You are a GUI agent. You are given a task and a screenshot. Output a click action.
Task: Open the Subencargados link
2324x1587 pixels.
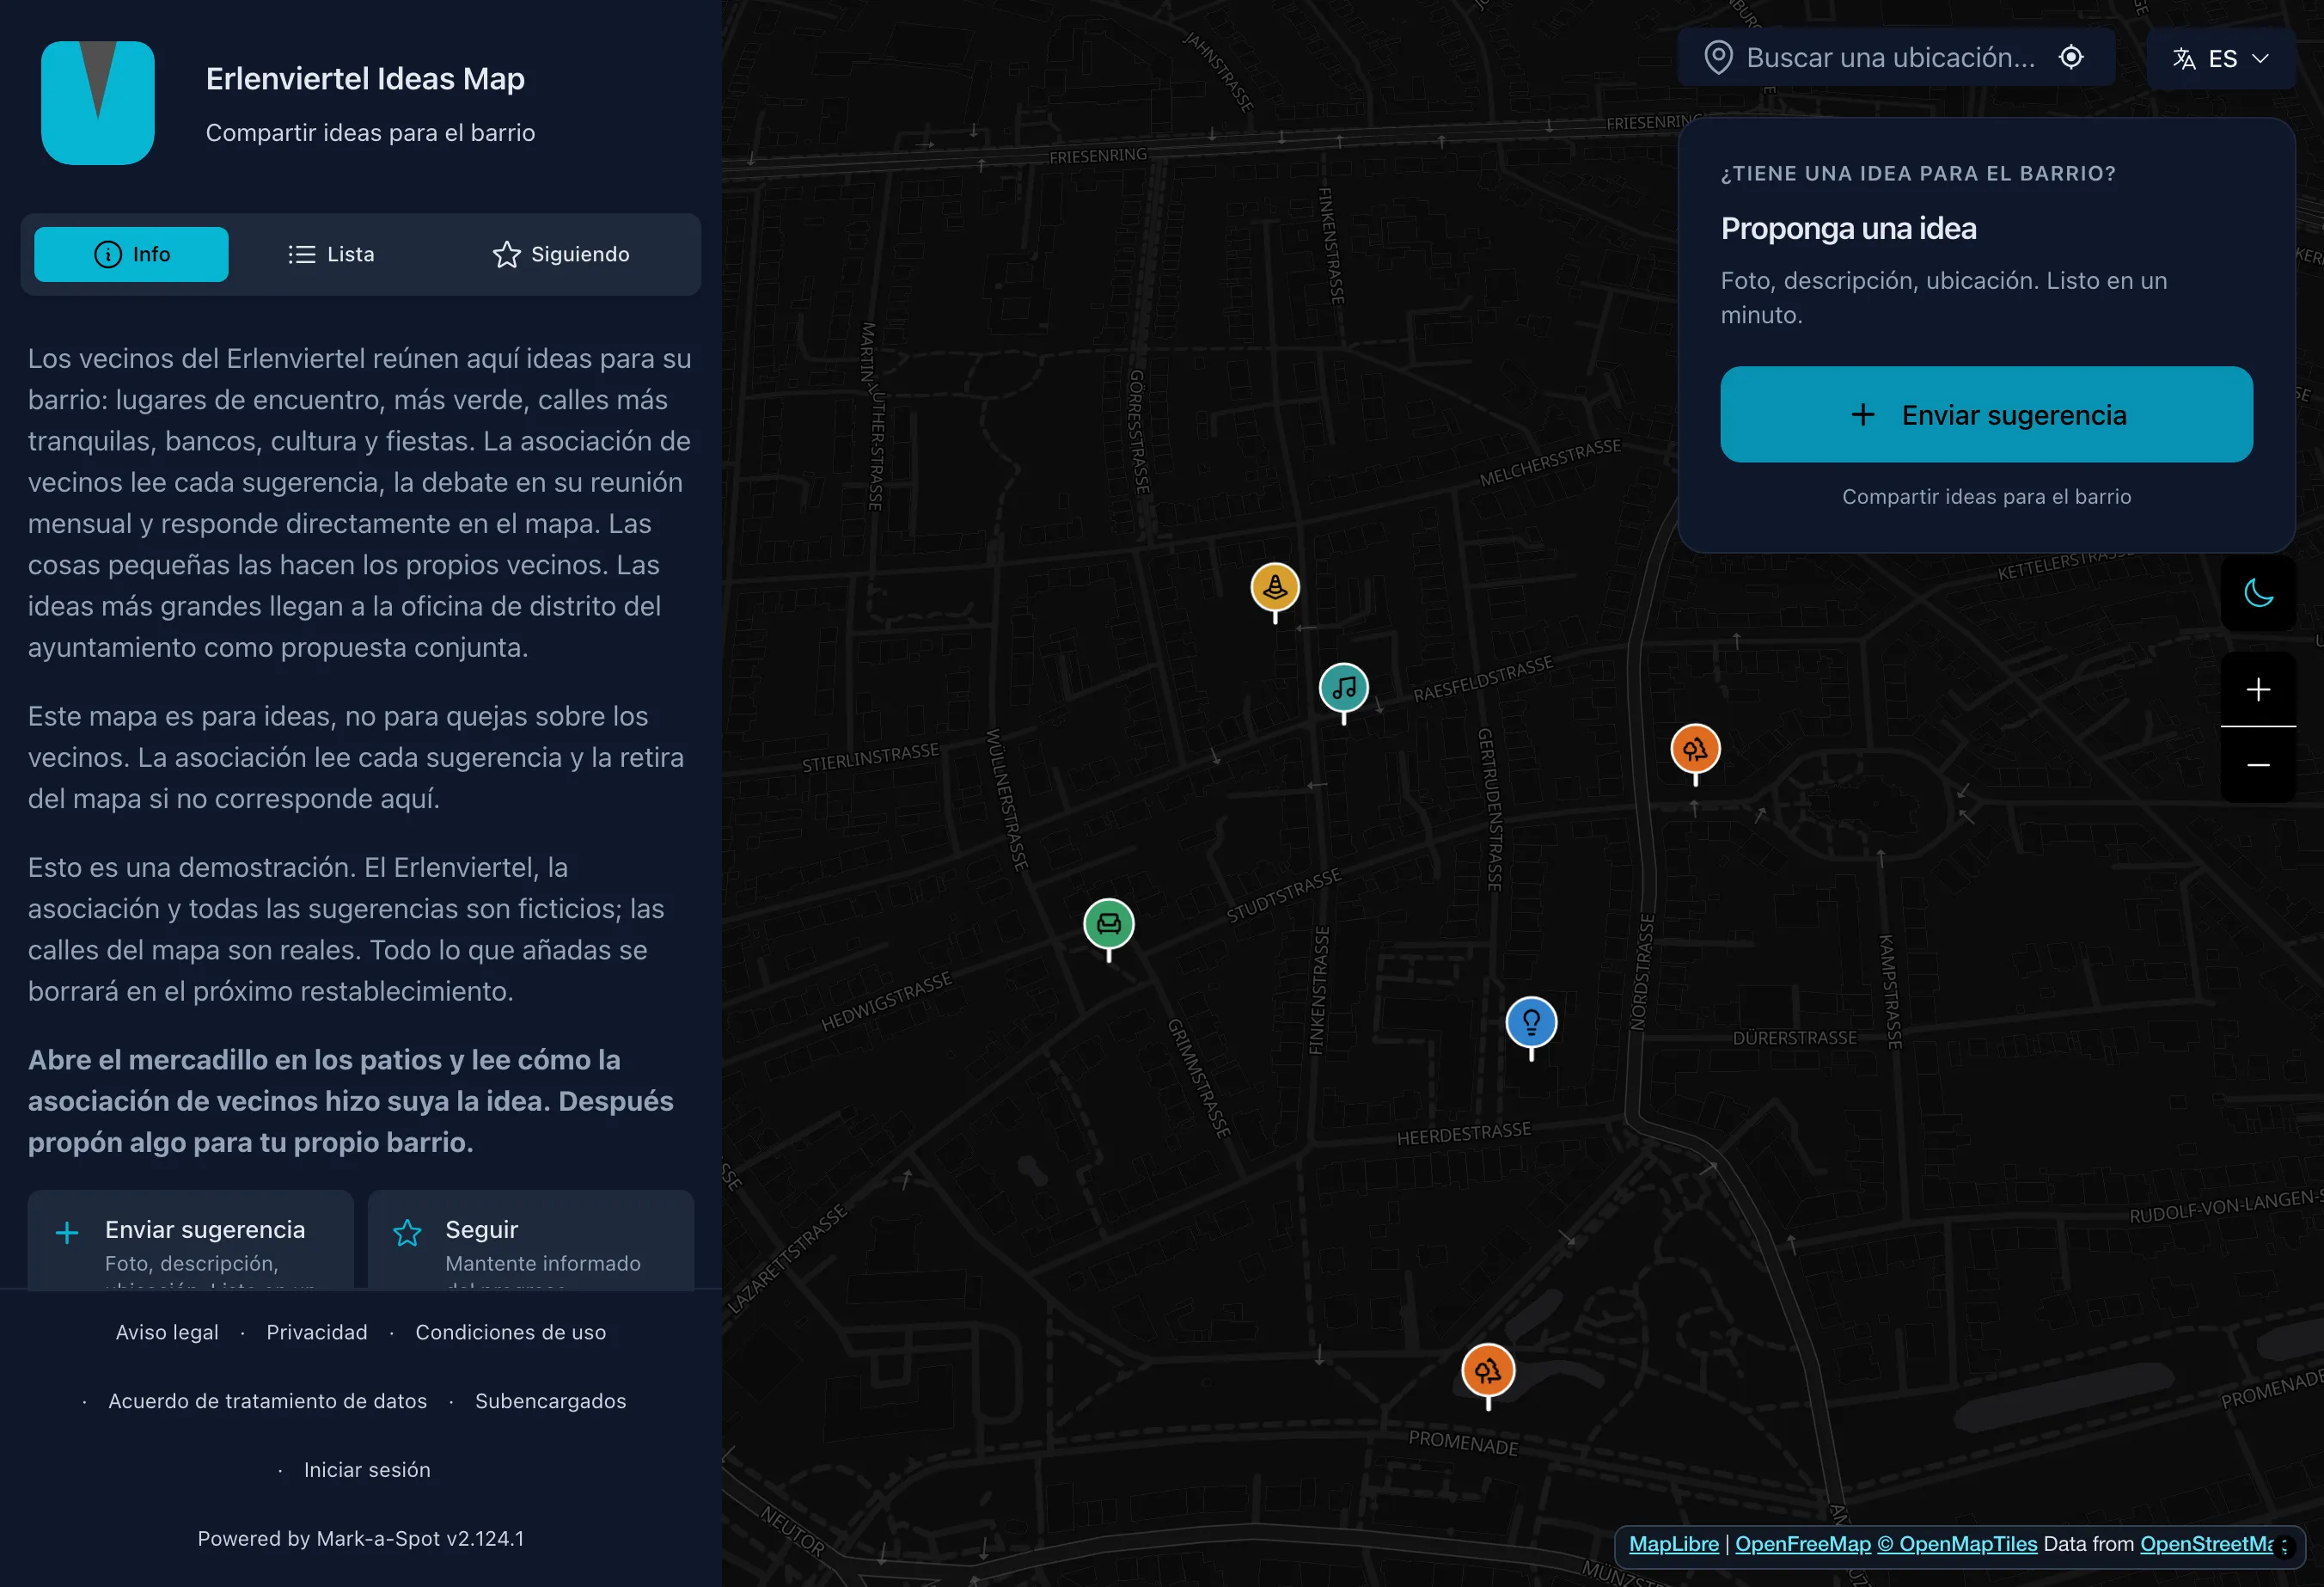(x=551, y=1401)
